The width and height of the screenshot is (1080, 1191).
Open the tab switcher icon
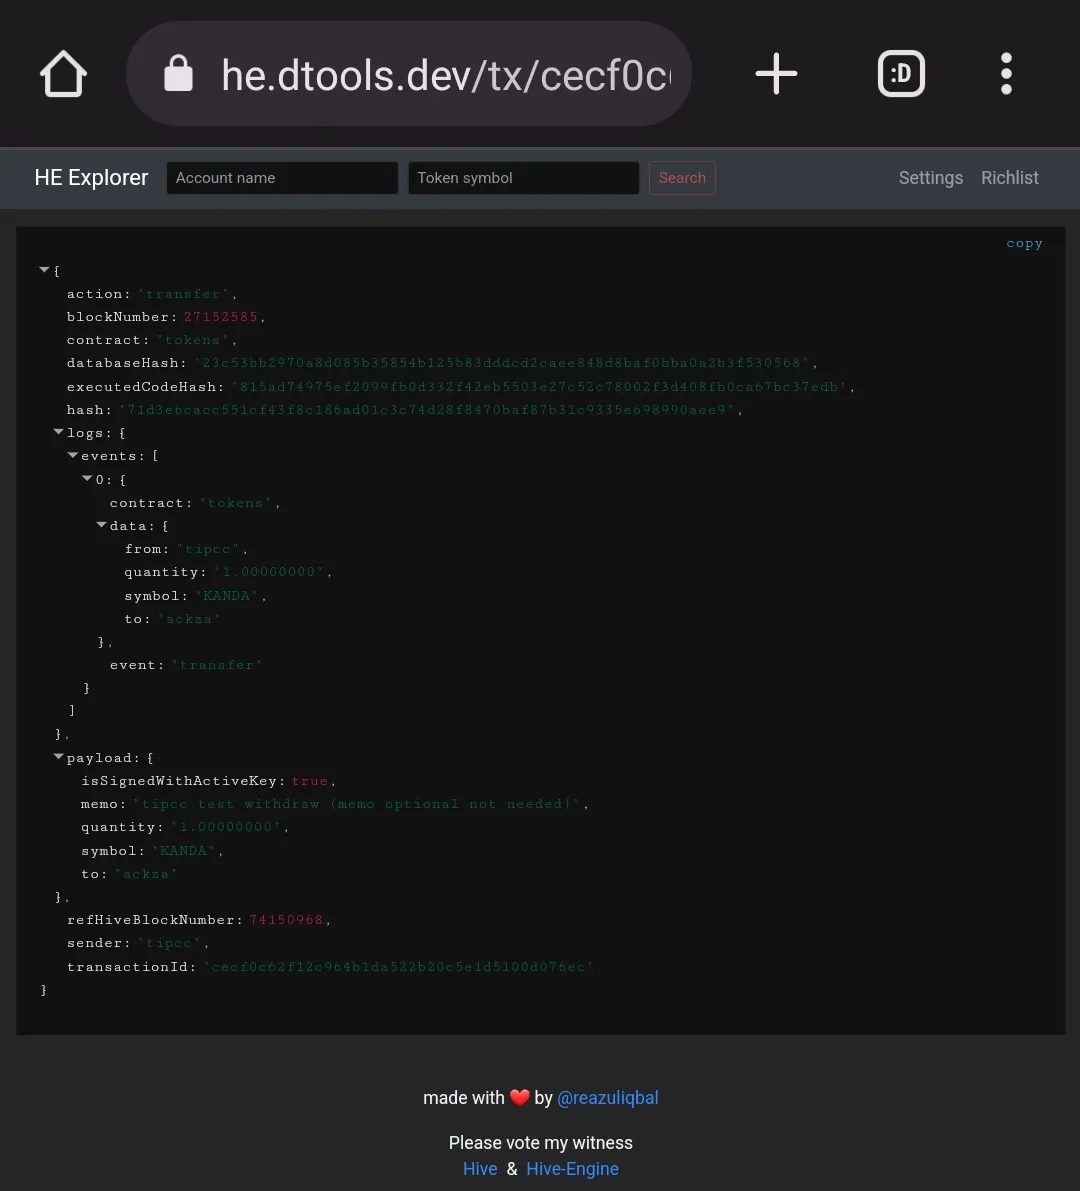(x=901, y=74)
